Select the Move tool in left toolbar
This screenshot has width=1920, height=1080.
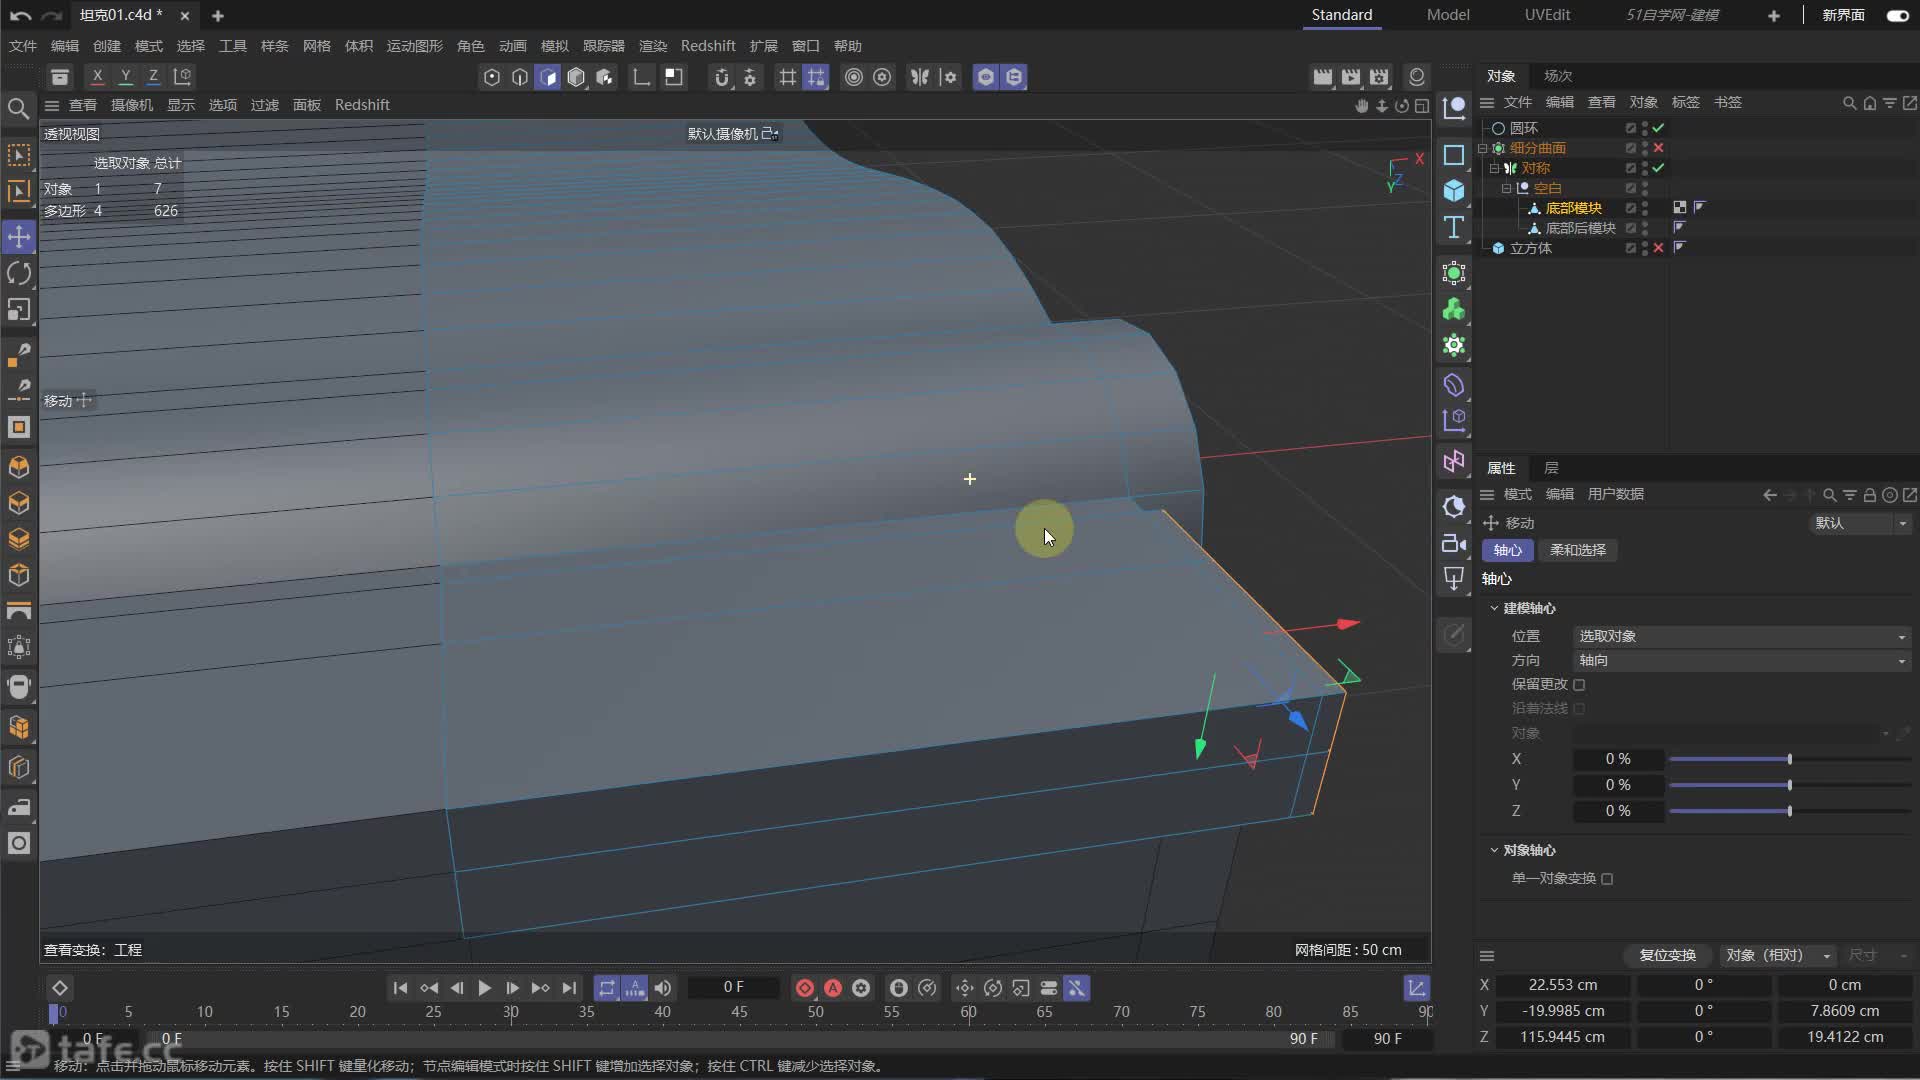click(19, 237)
